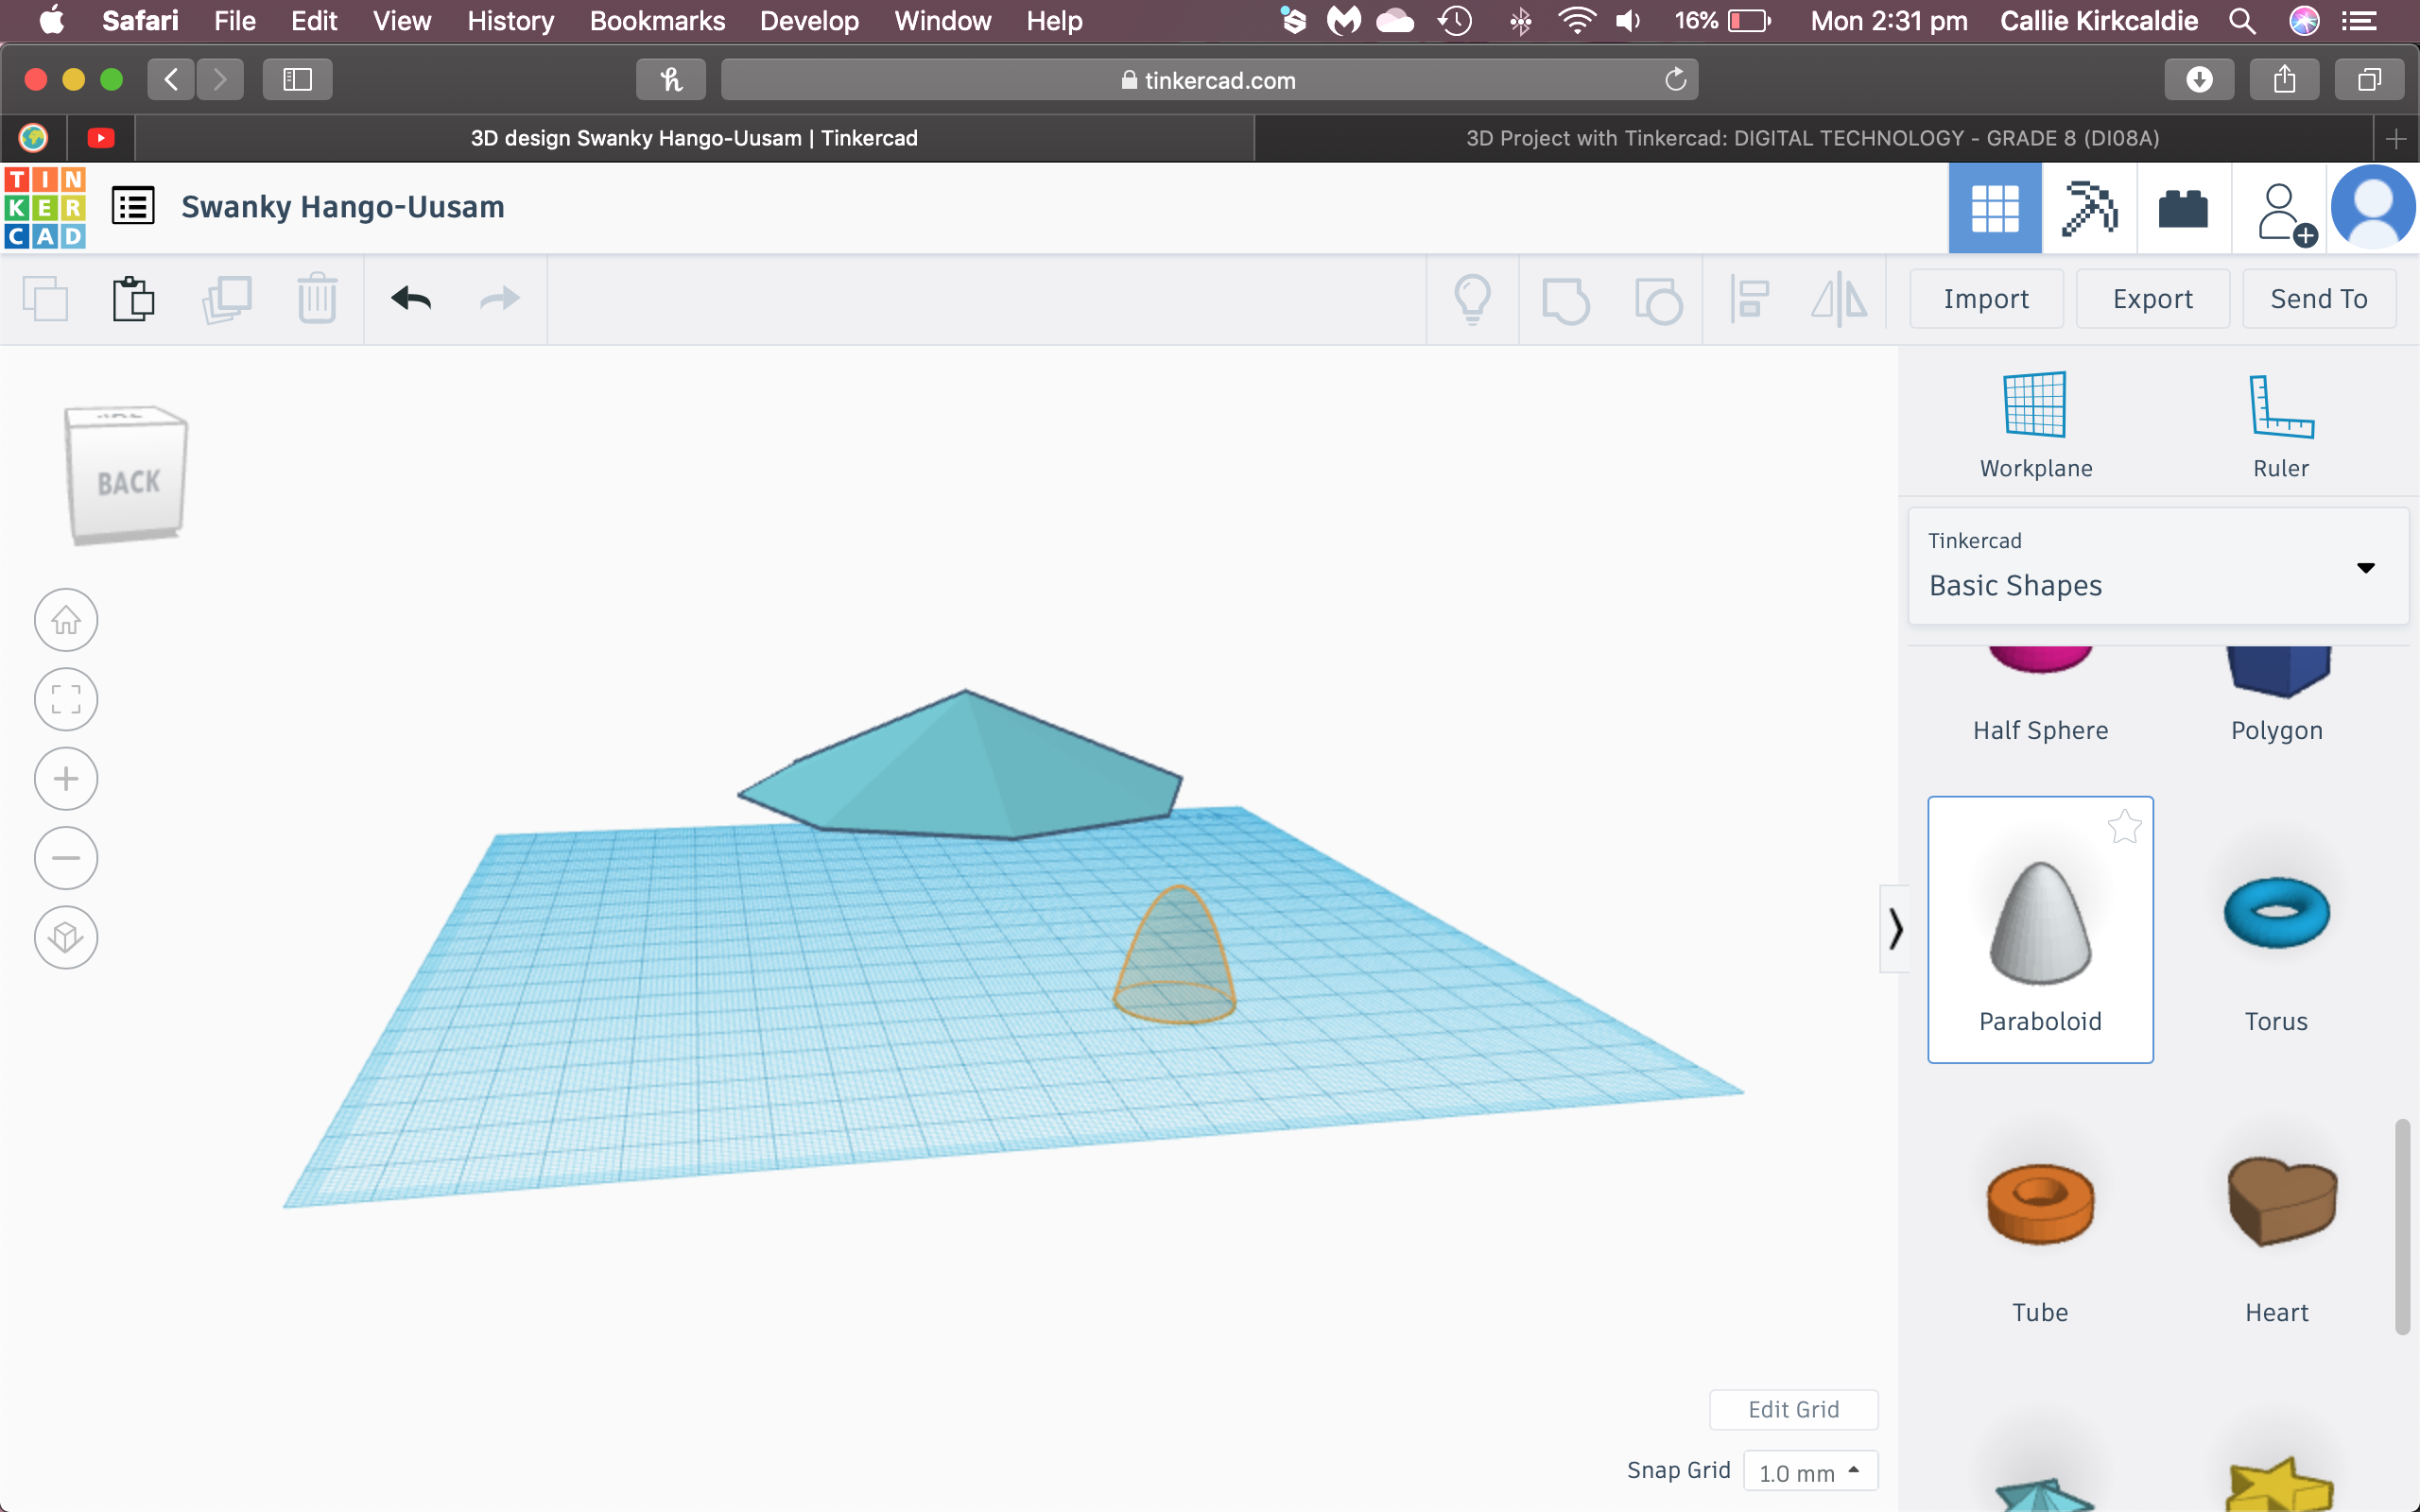Screen dimensions: 2420x1512
Task: Show Safari tab overview
Action: 2369,79
